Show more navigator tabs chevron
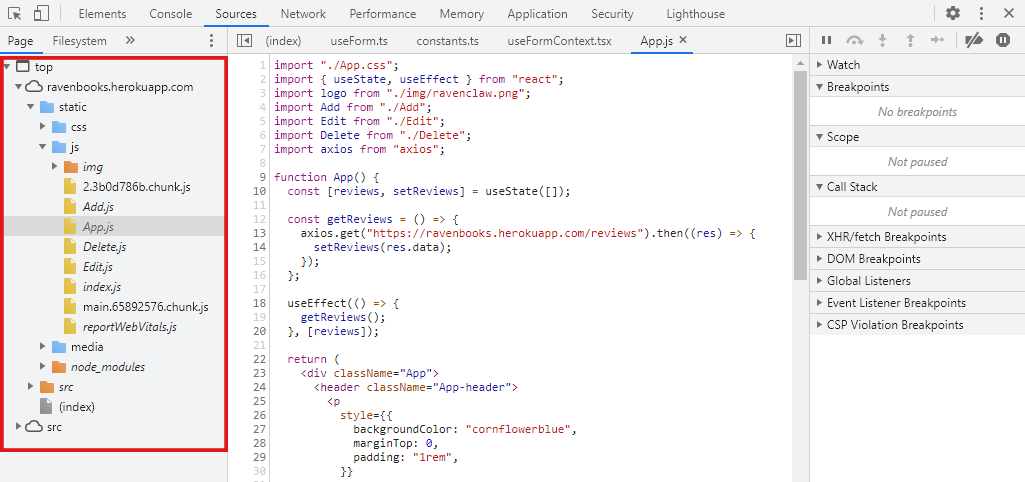Screen dimensions: 1025x482 [129, 41]
